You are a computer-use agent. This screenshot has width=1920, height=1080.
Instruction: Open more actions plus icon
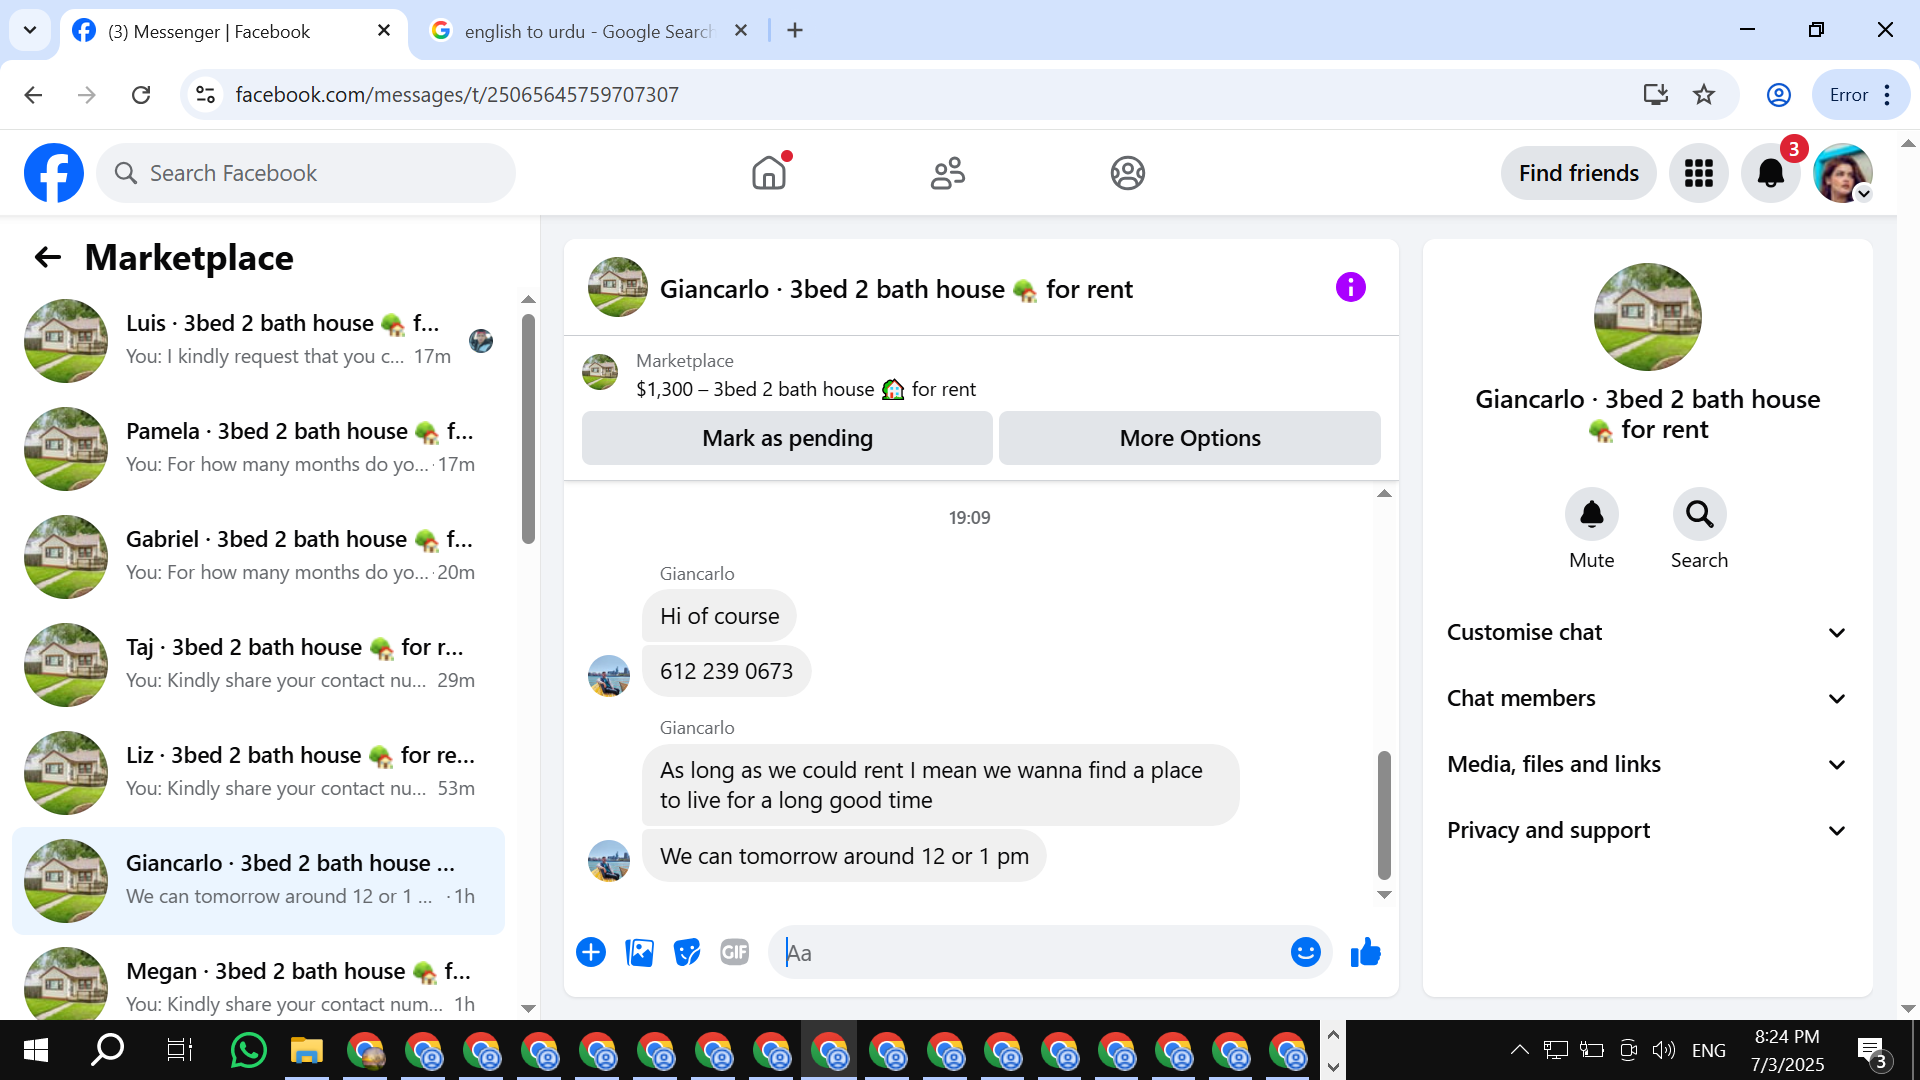pos(591,953)
